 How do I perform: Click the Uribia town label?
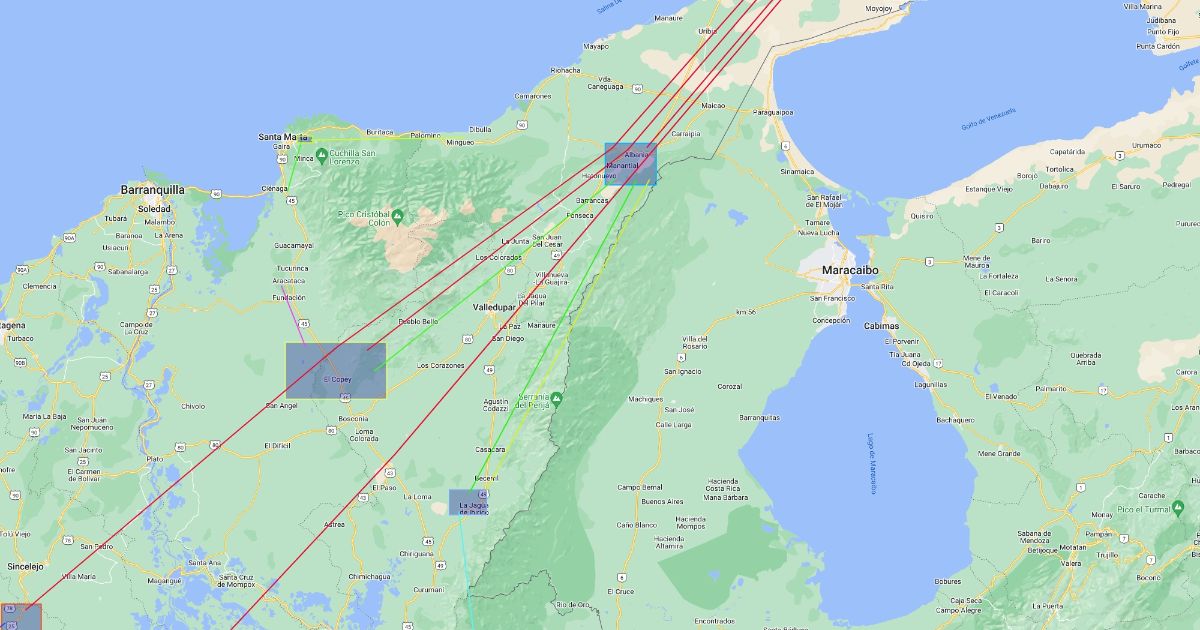707,31
